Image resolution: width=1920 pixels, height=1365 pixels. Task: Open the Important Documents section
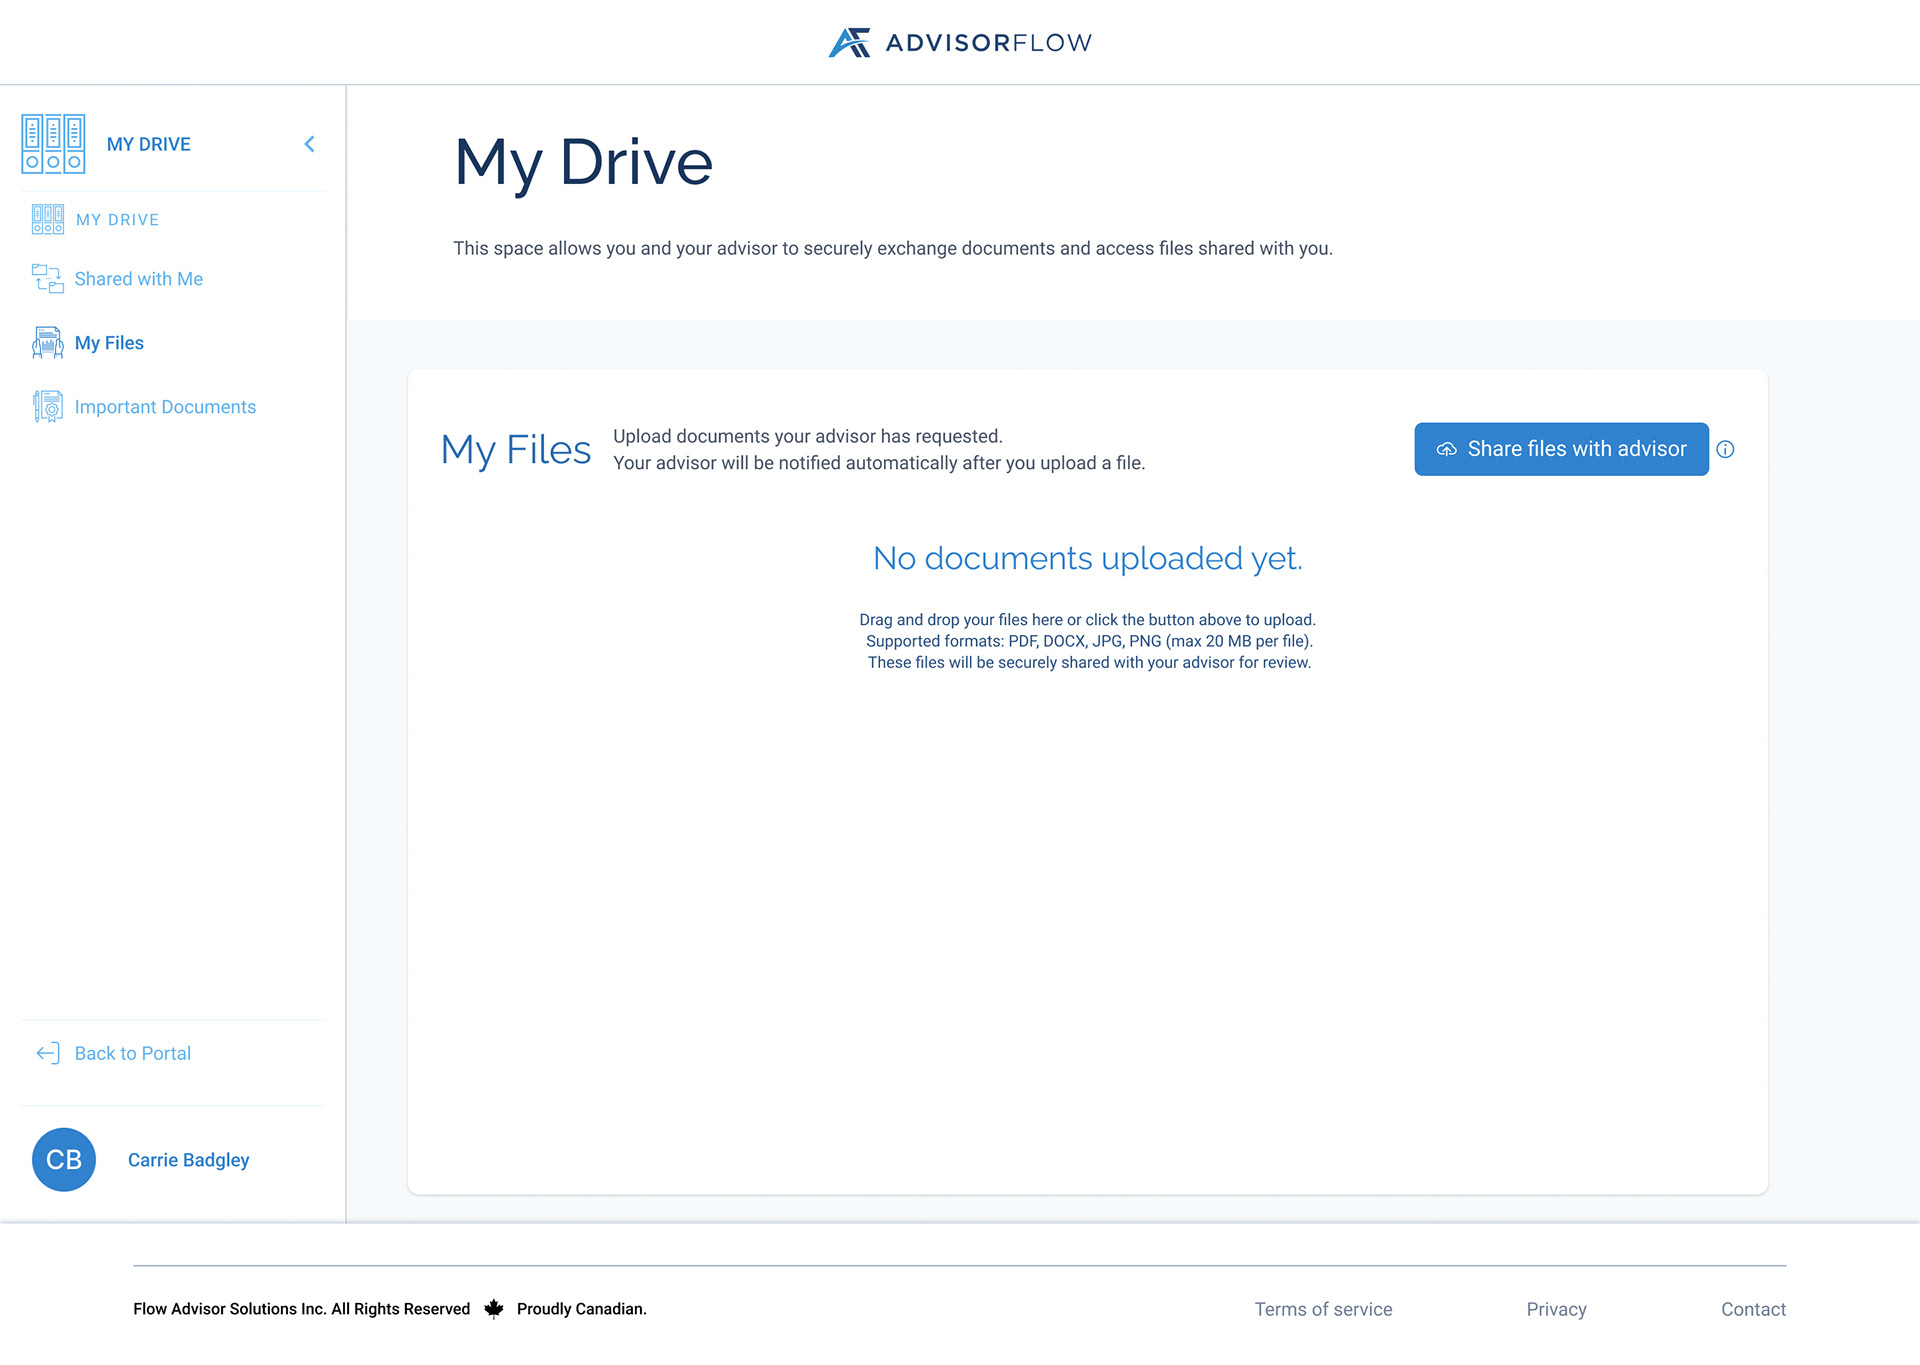click(x=165, y=406)
